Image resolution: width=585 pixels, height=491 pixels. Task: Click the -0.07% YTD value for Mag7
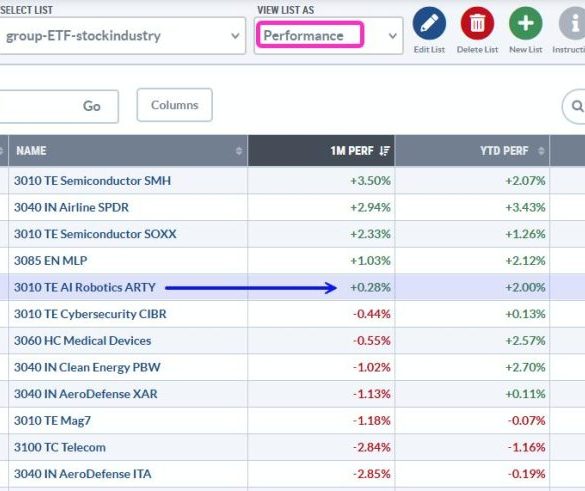526,420
